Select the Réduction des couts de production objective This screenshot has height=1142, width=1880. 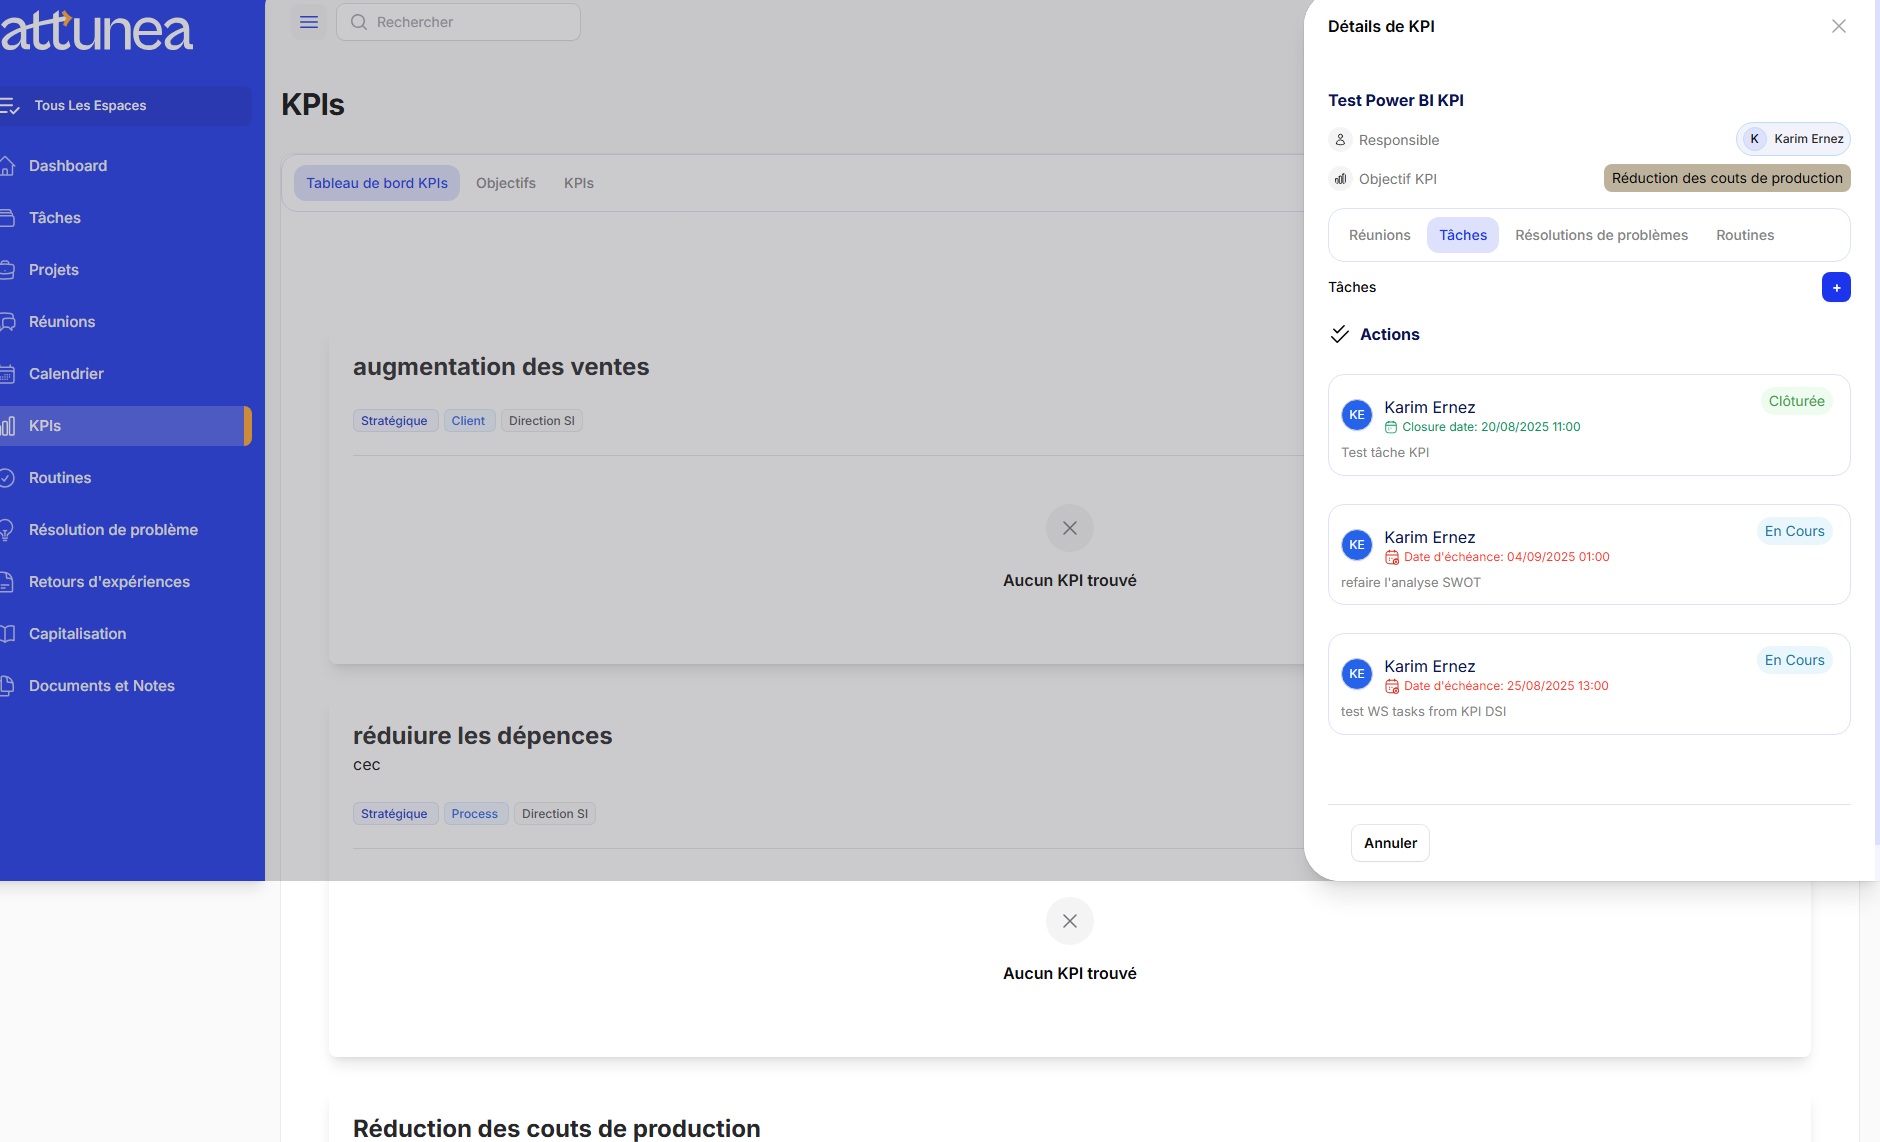tap(1725, 178)
